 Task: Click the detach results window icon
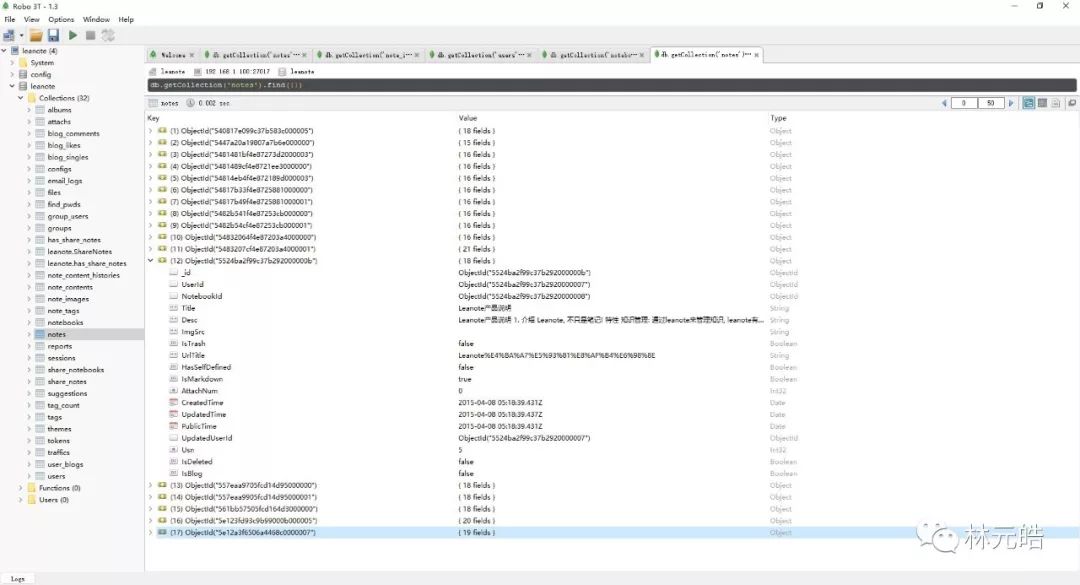coord(1072,103)
